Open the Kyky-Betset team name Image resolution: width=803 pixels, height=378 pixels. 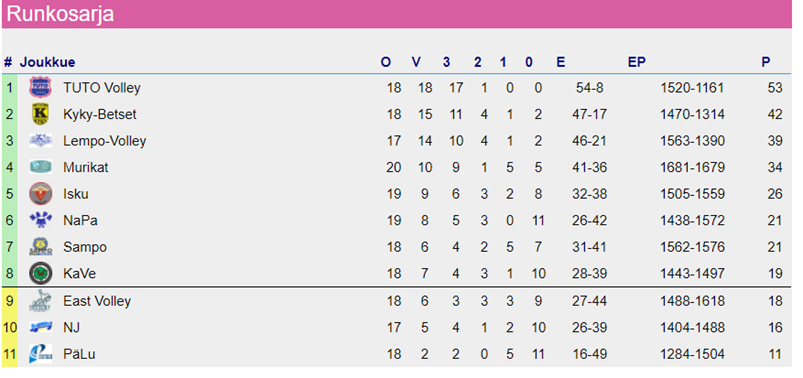[x=100, y=114]
